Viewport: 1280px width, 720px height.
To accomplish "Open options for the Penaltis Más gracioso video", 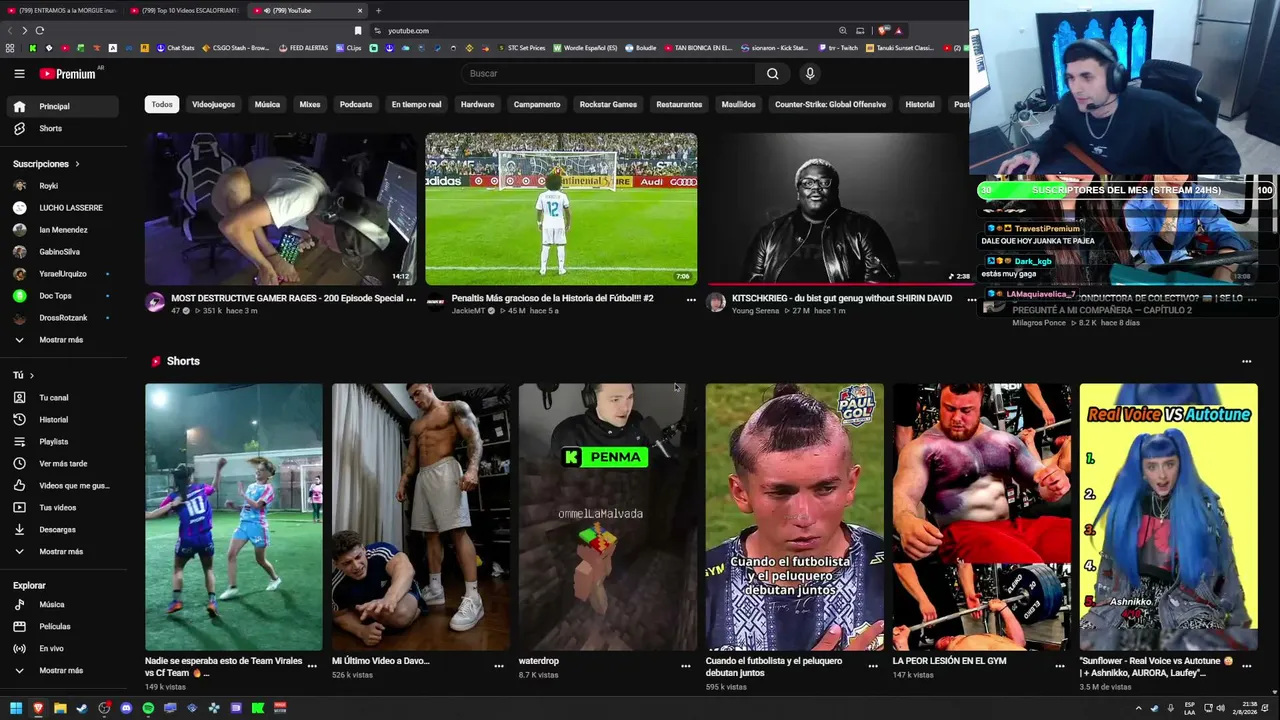I will pyautogui.click(x=691, y=299).
